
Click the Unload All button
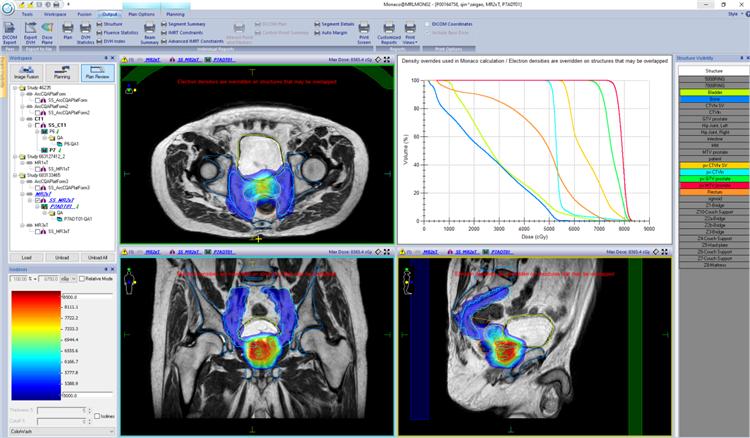(98, 258)
